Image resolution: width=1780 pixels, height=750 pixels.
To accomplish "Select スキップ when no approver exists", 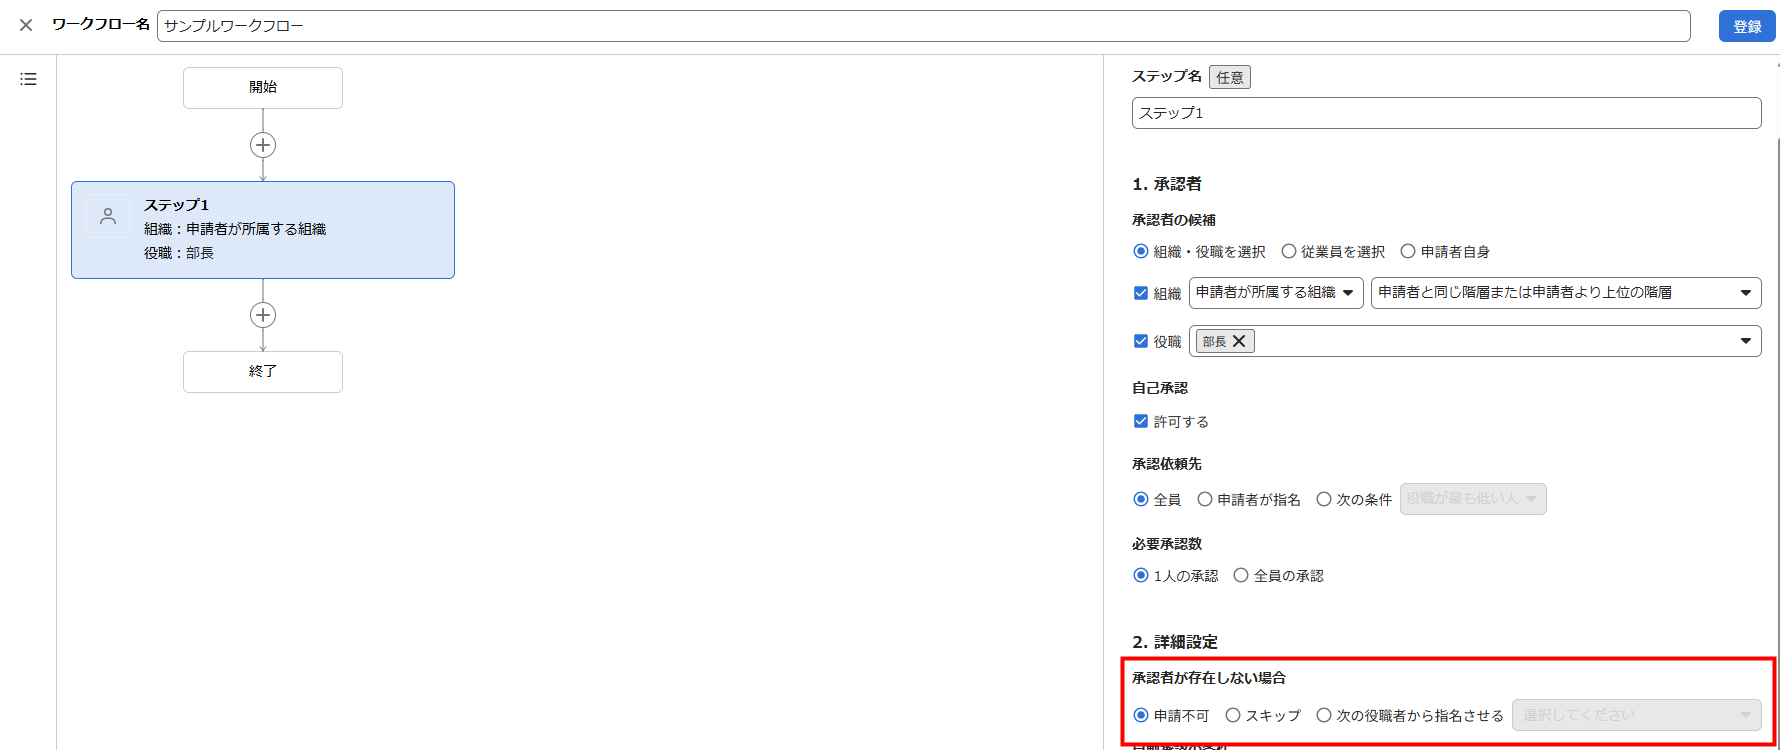I will 1233,715.
